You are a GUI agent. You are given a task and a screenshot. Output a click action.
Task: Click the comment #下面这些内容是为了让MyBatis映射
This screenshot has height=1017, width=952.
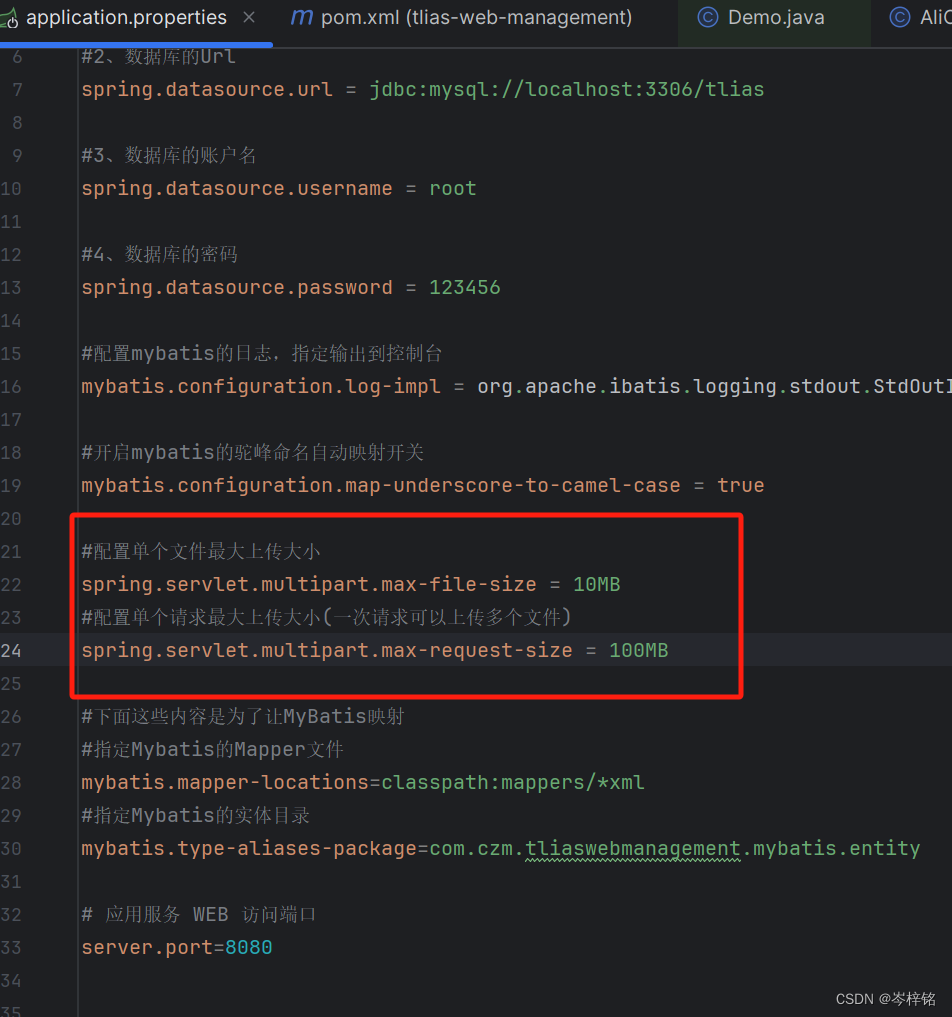243,717
